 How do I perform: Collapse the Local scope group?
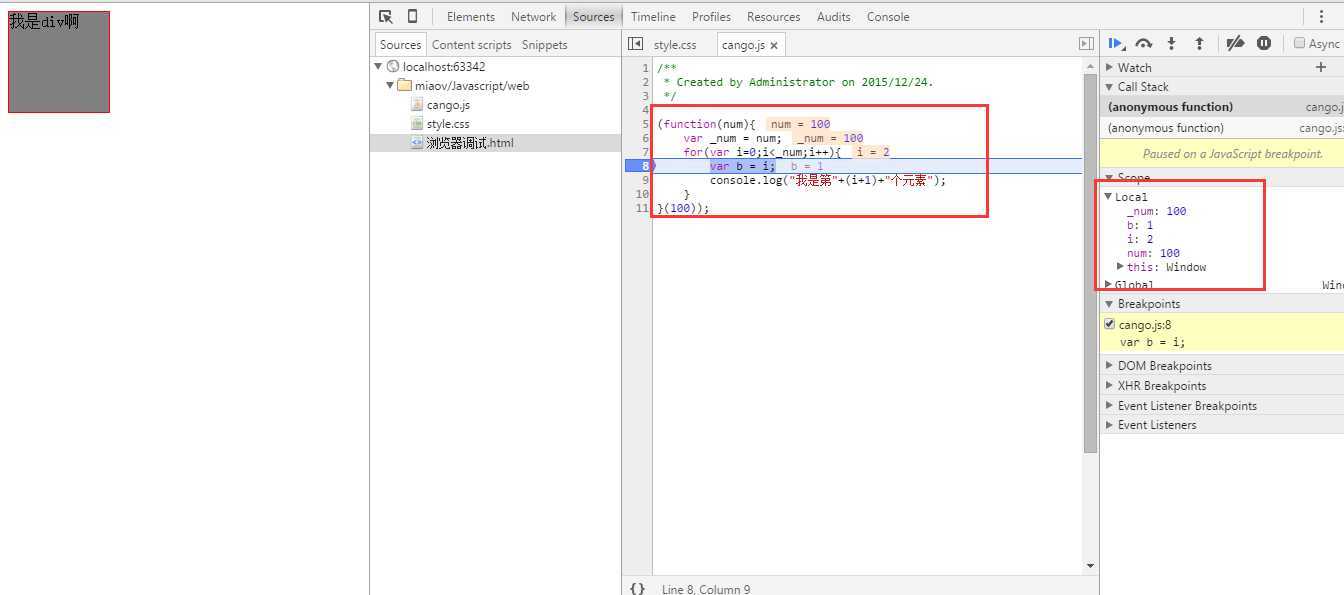(1108, 197)
